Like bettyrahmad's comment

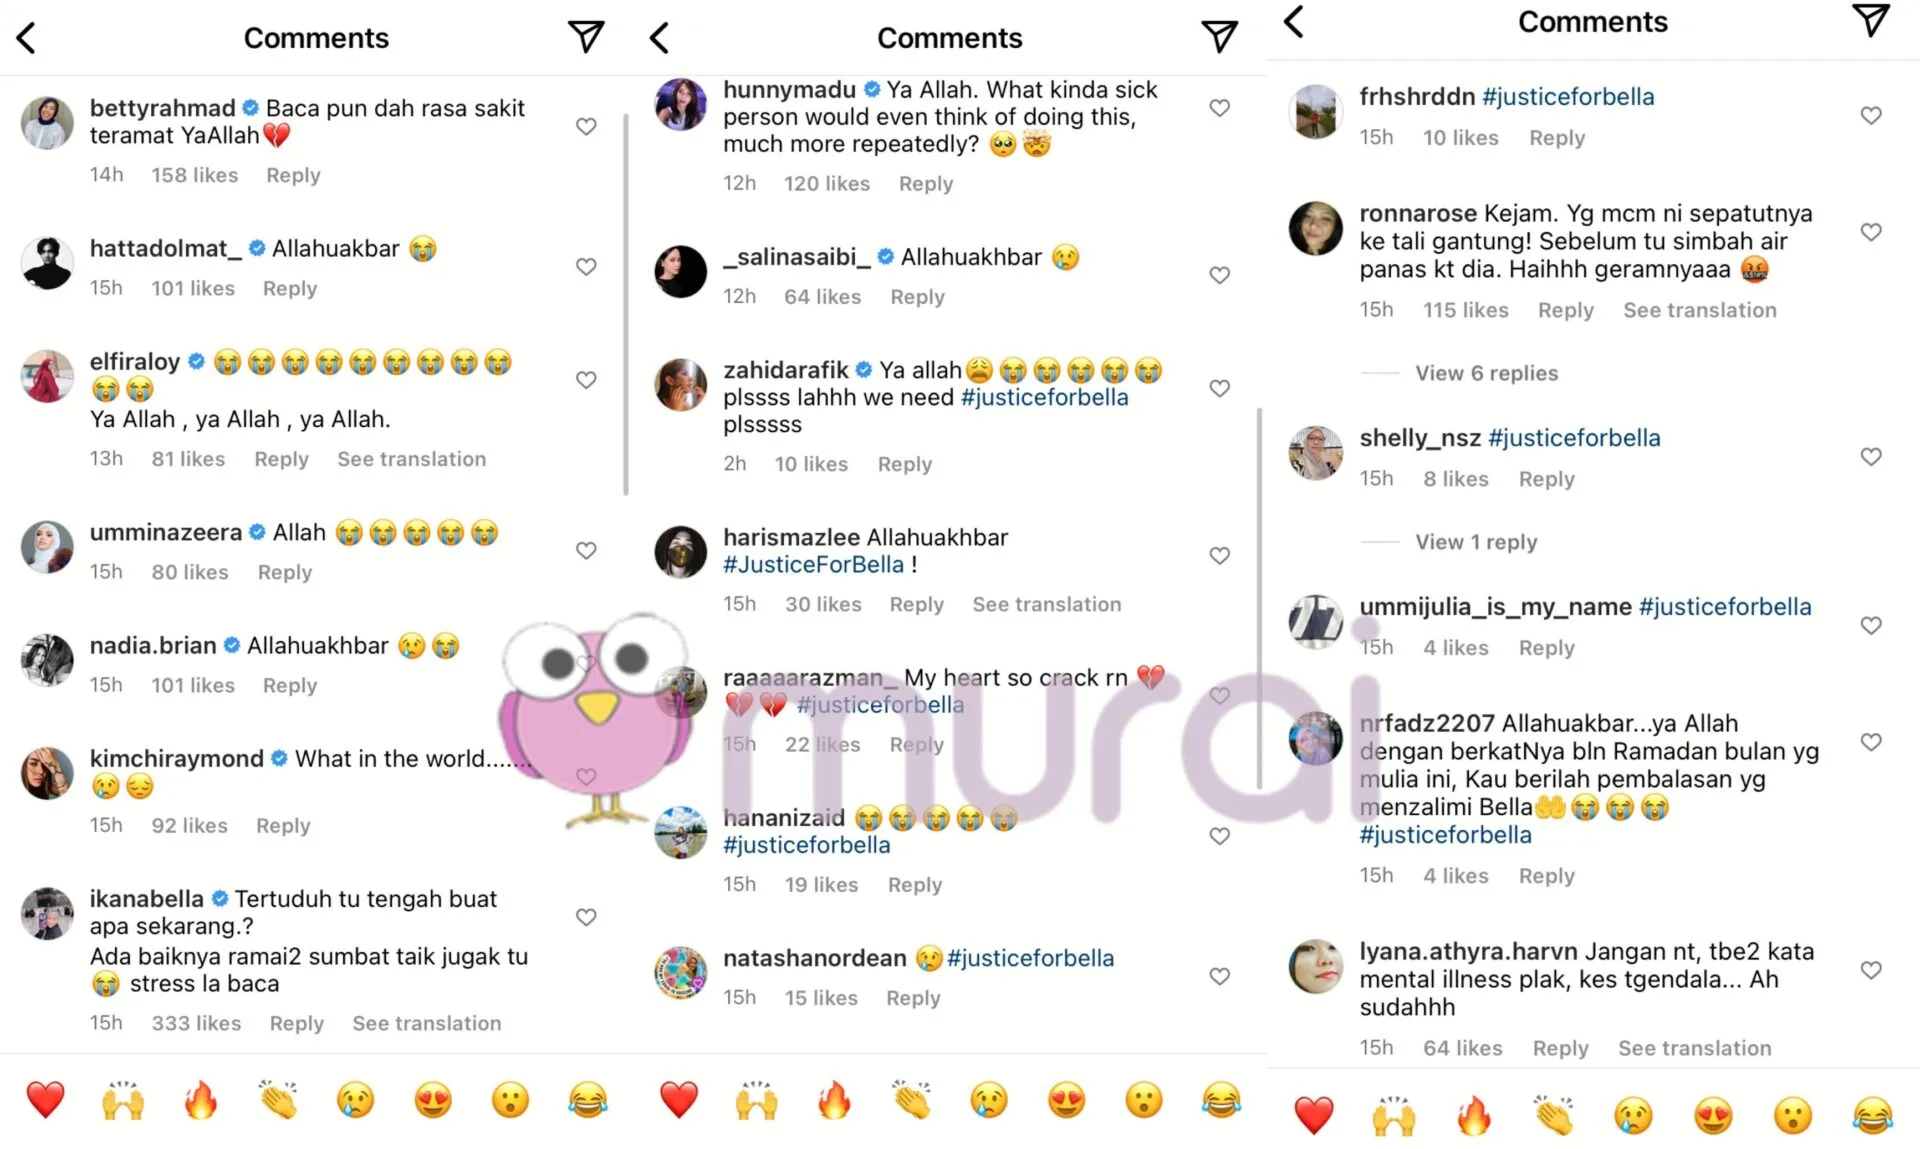pos(586,126)
